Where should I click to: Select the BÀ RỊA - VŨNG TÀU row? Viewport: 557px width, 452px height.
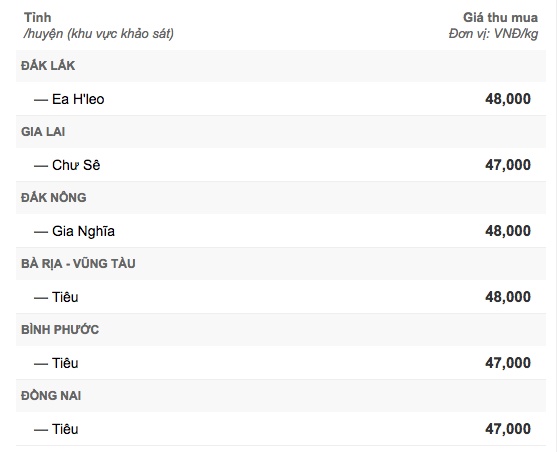pos(281,264)
